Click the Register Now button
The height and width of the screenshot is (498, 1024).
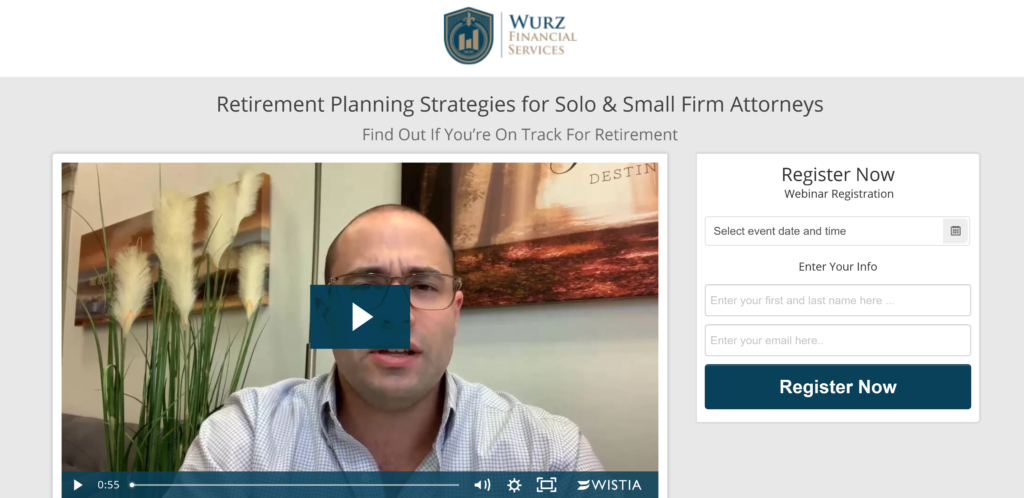coord(837,386)
